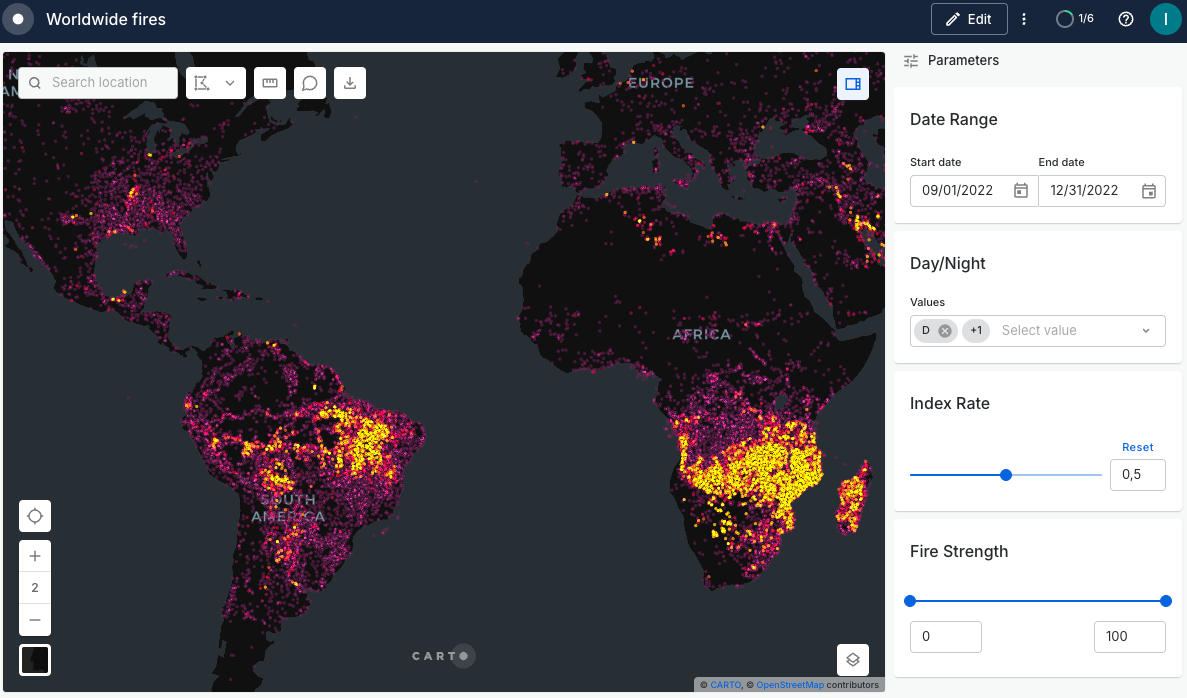Expand the Day/Night values dropdown
Image resolution: width=1187 pixels, height=698 pixels.
pos(1146,331)
